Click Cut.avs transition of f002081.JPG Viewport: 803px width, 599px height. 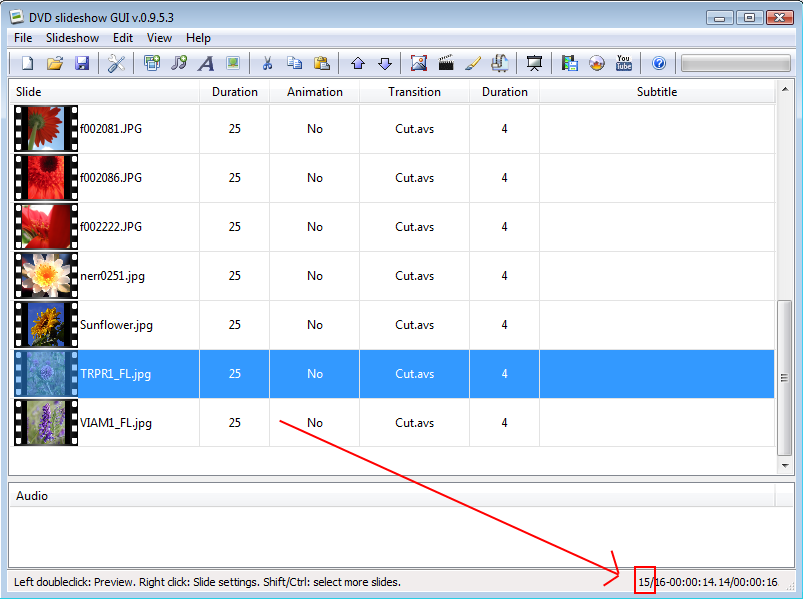coord(414,129)
